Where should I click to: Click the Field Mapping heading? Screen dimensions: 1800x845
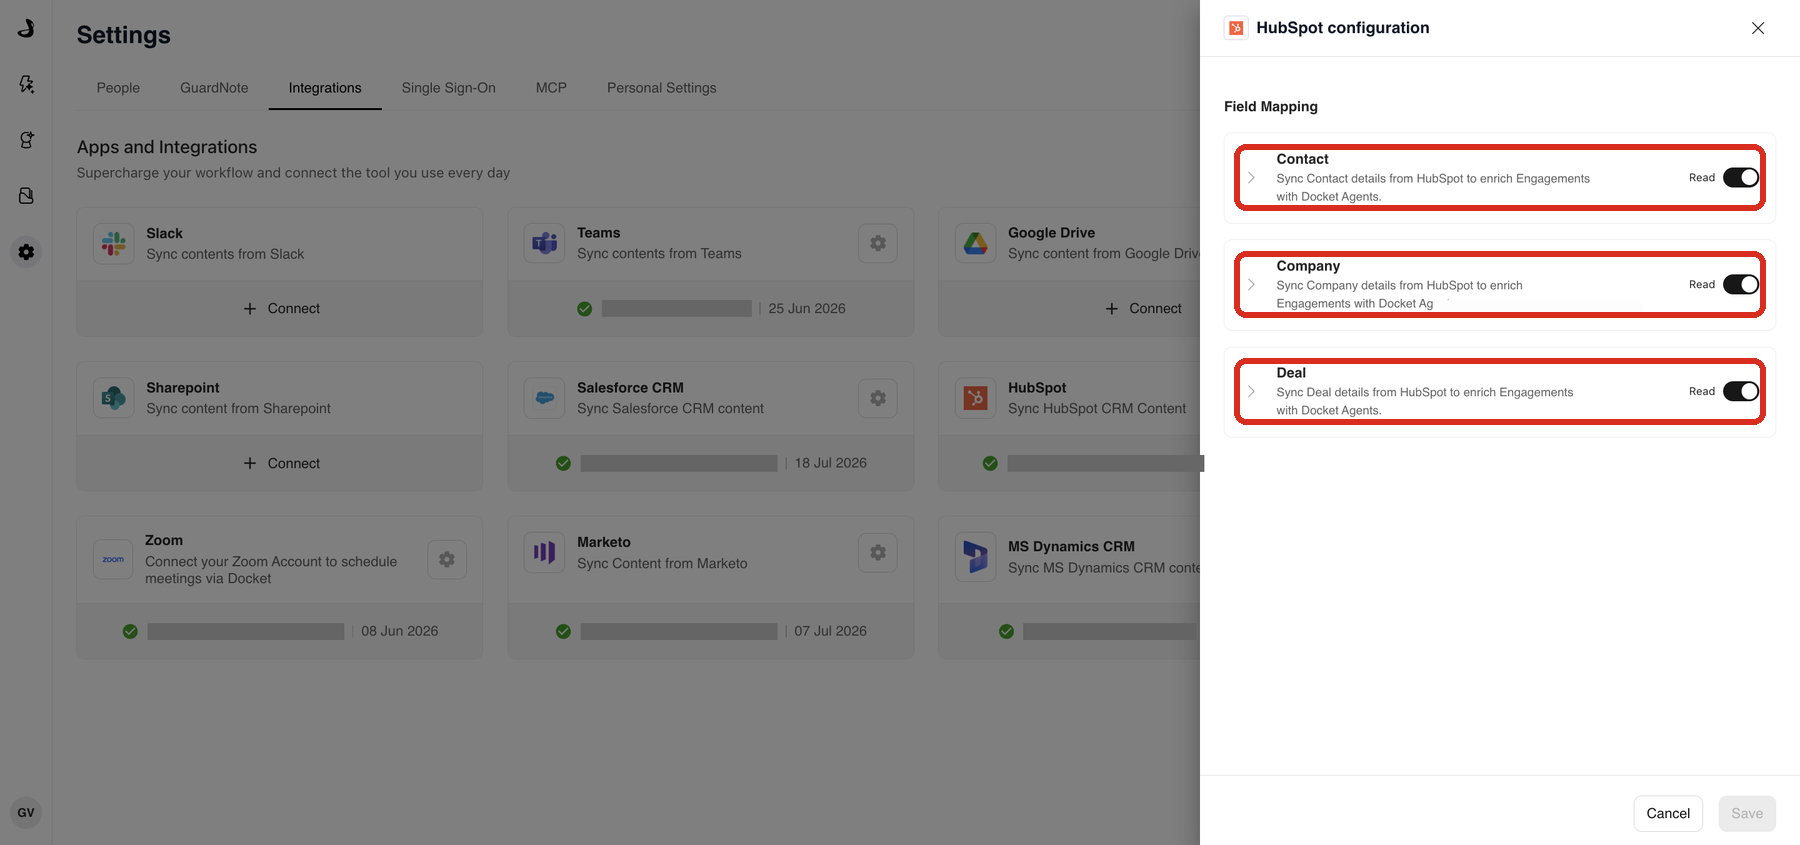click(1271, 107)
